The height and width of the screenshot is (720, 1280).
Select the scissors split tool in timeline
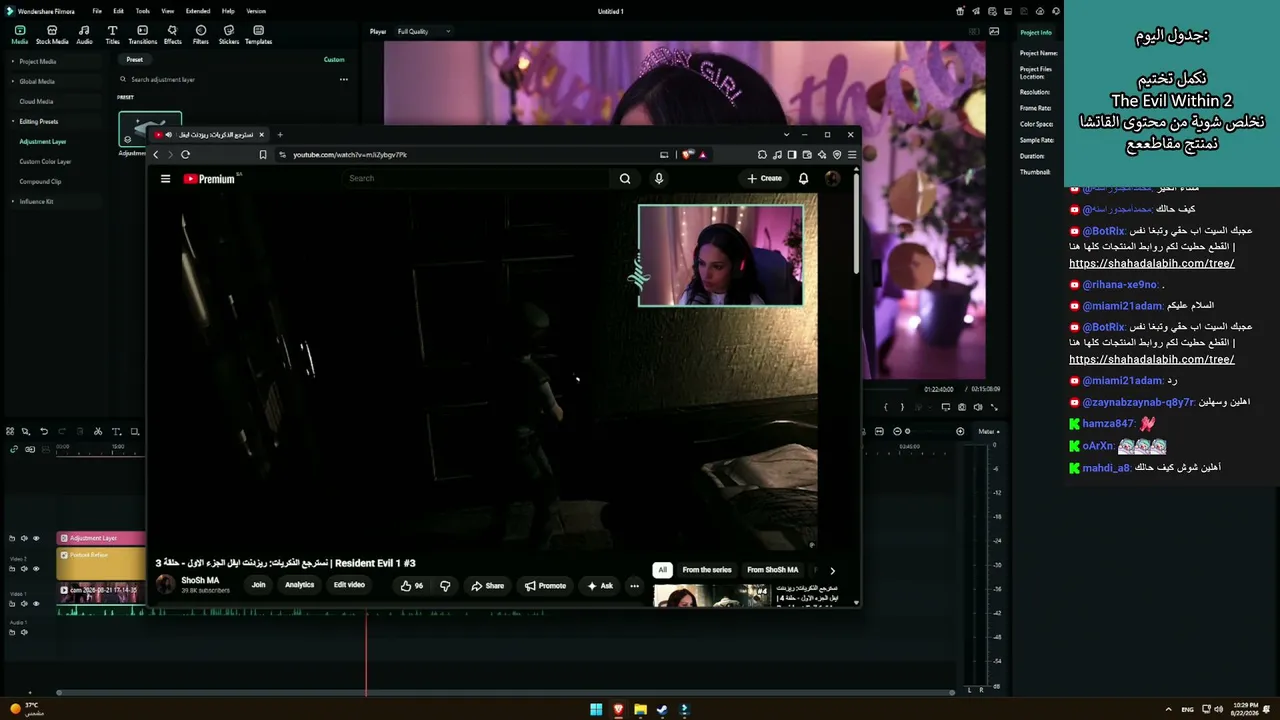[x=98, y=432]
